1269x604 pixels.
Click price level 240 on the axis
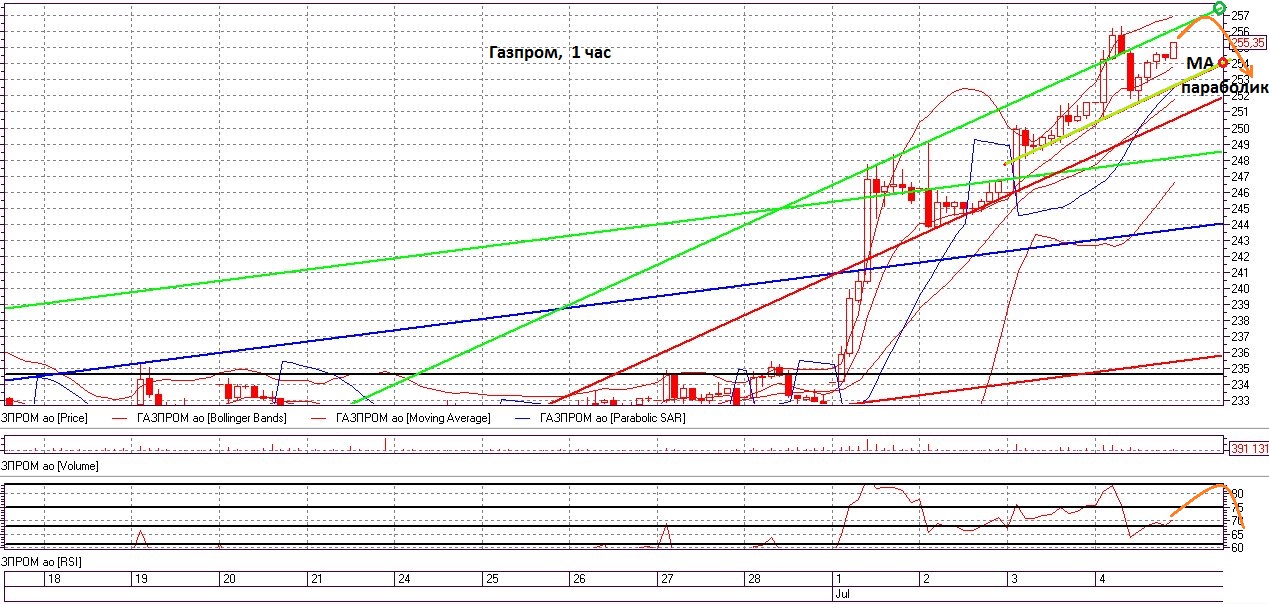click(1240, 288)
